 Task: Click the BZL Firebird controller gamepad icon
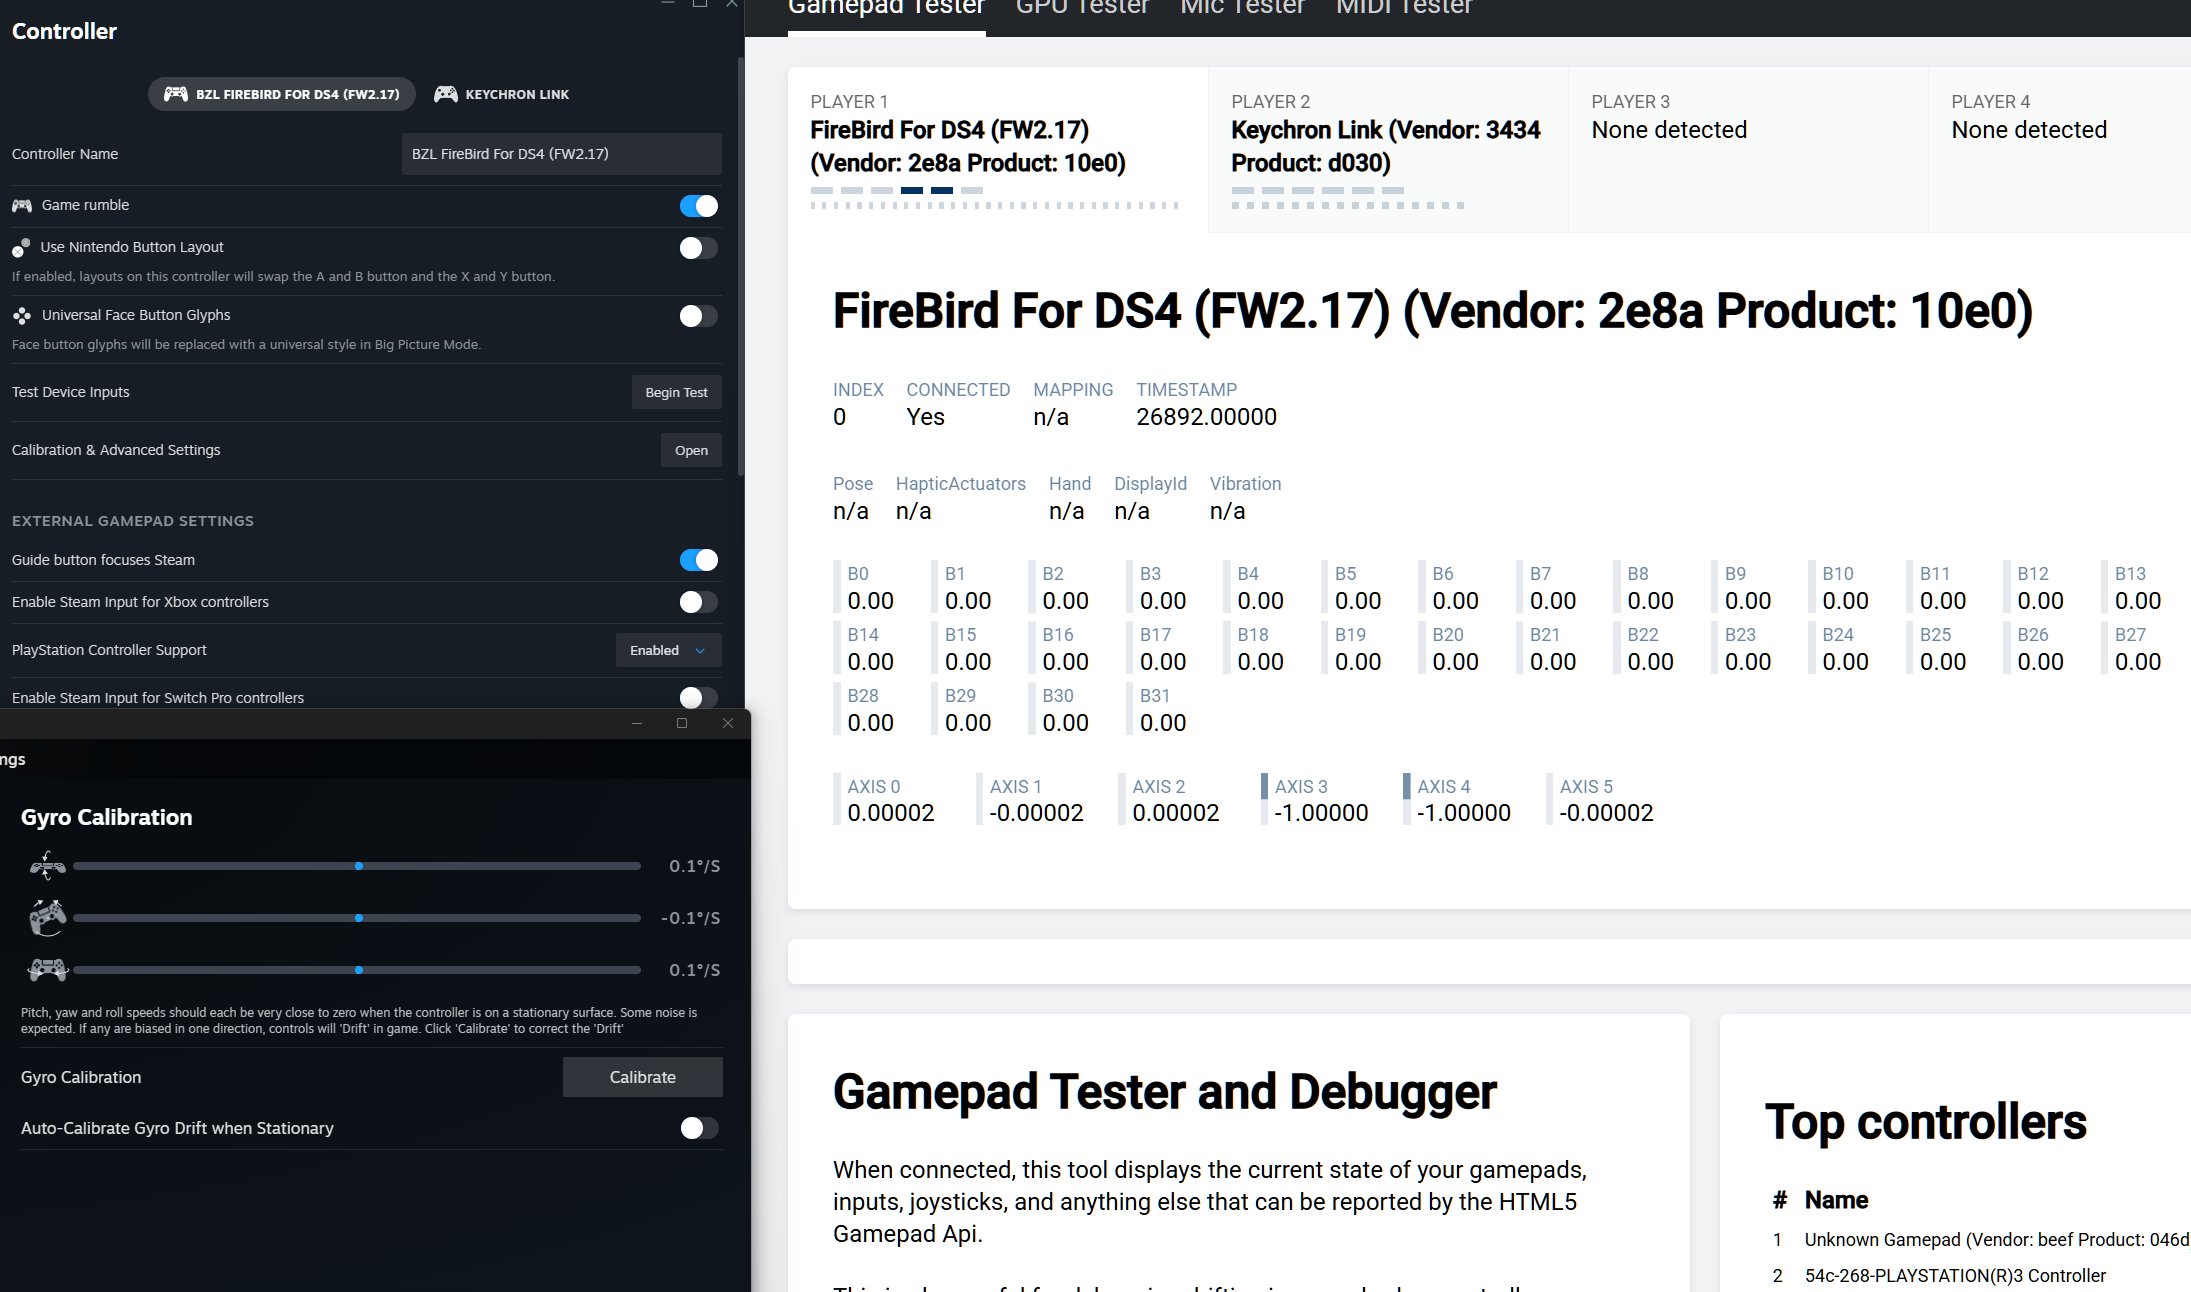point(176,94)
